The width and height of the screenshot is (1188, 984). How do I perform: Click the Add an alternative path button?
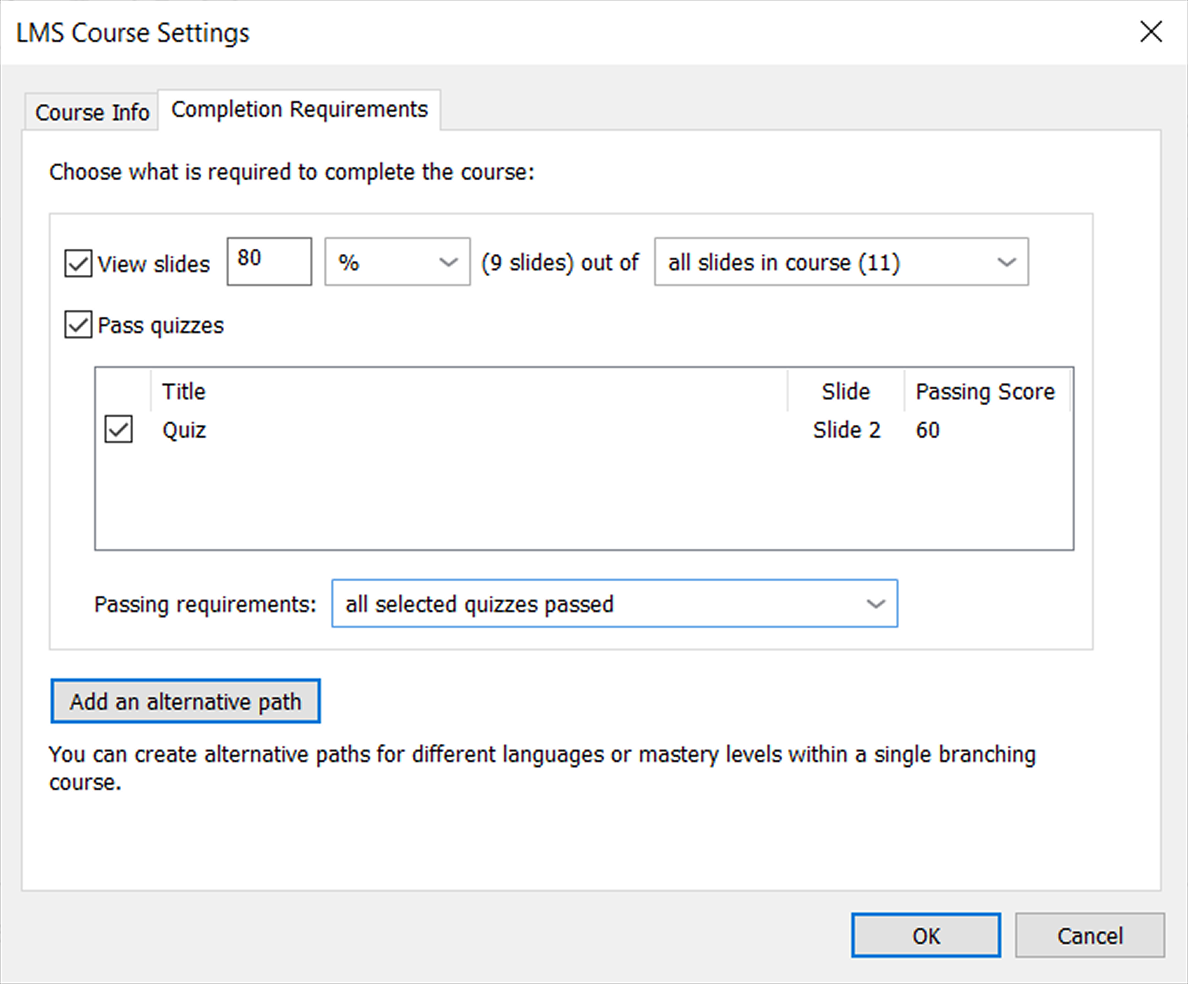(x=185, y=700)
